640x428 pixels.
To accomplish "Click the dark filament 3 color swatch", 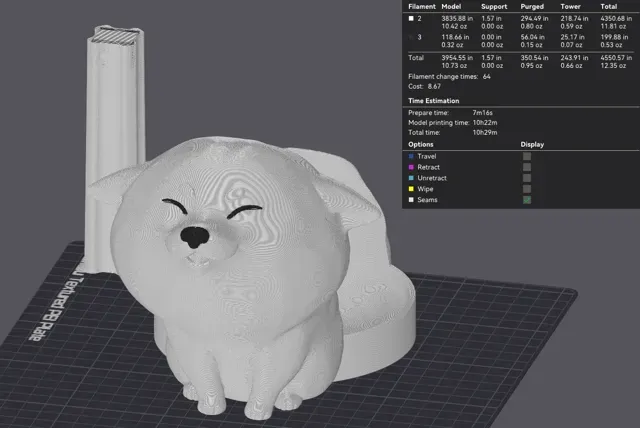I will tap(411, 37).
